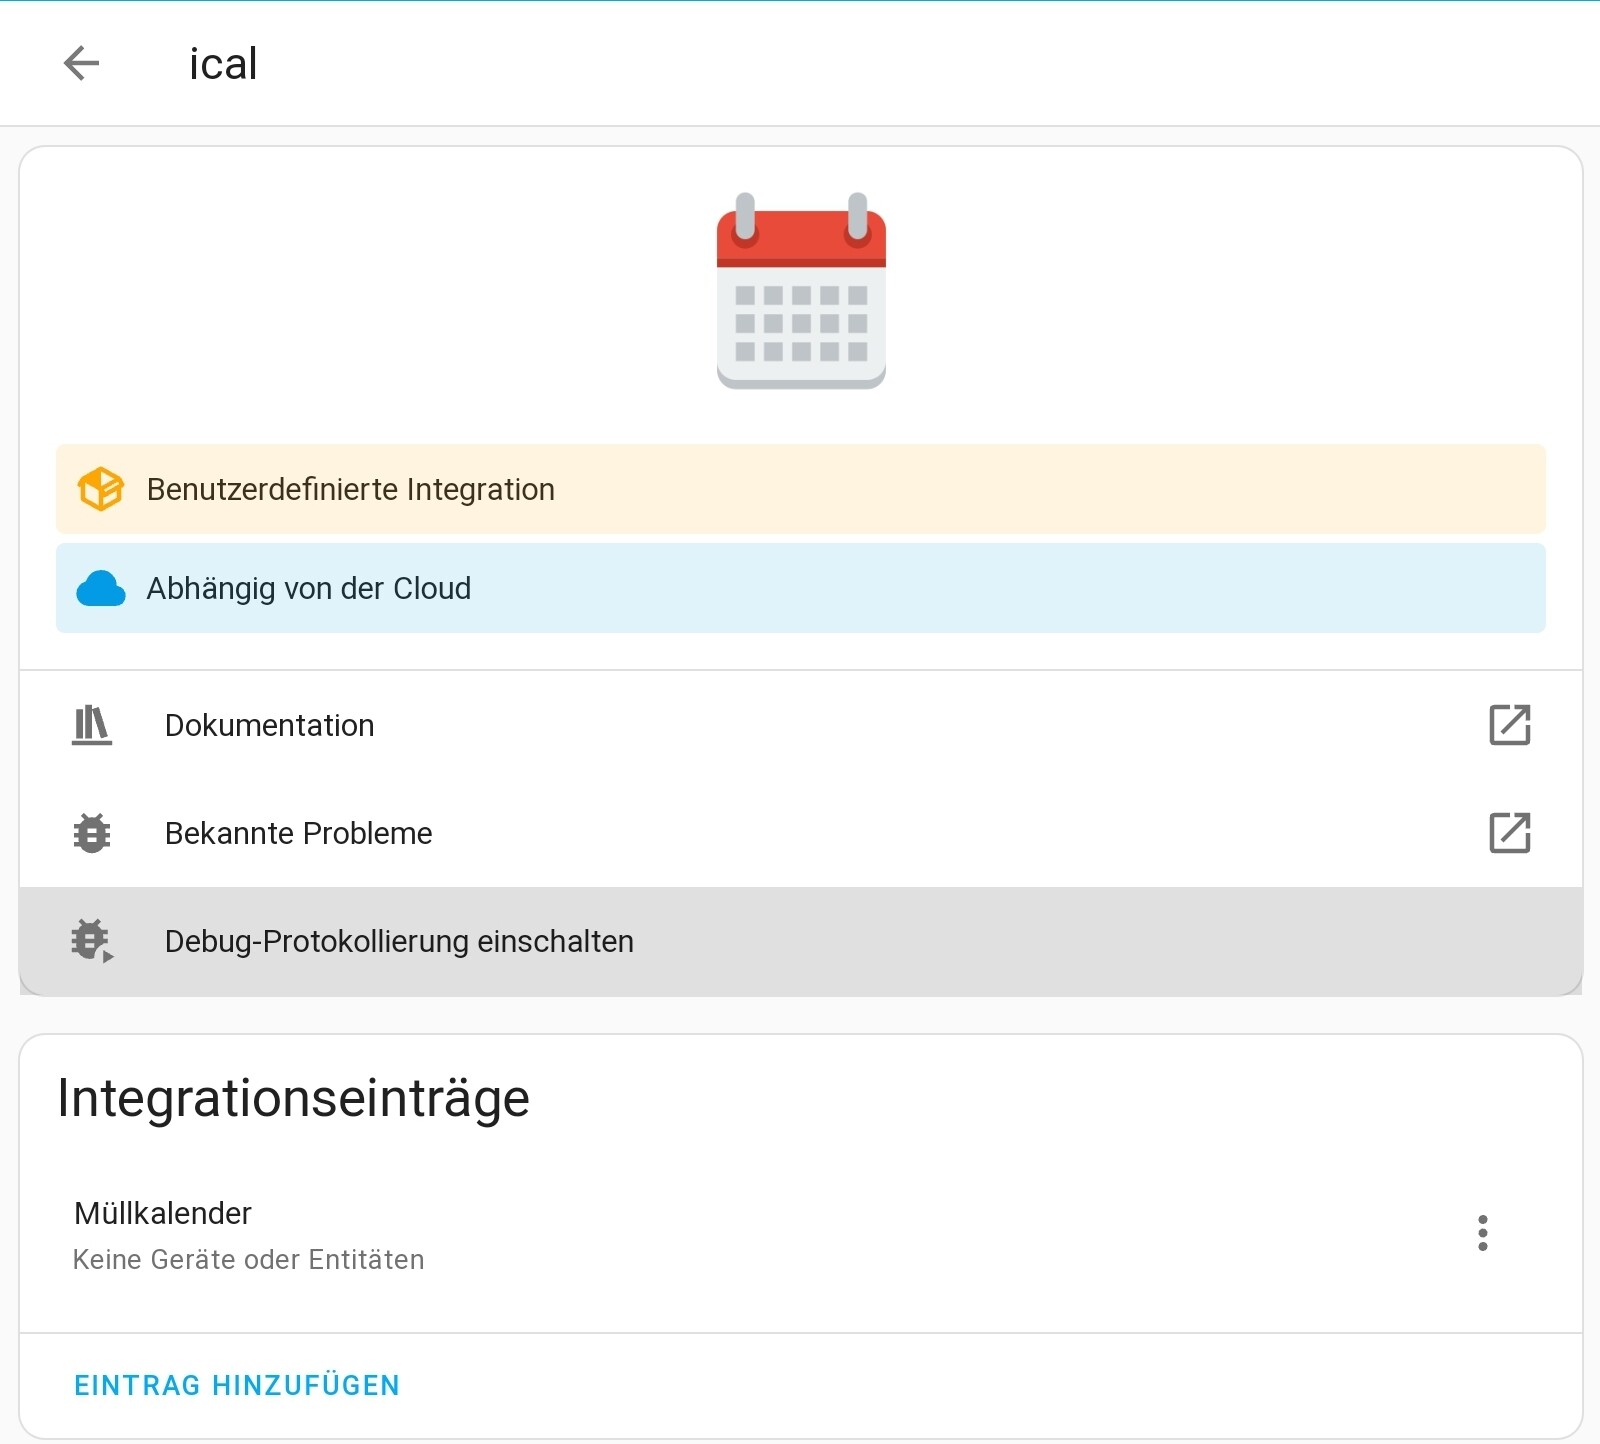Click the Dokumentation books icon
This screenshot has height=1444, width=1600.
[x=92, y=725]
